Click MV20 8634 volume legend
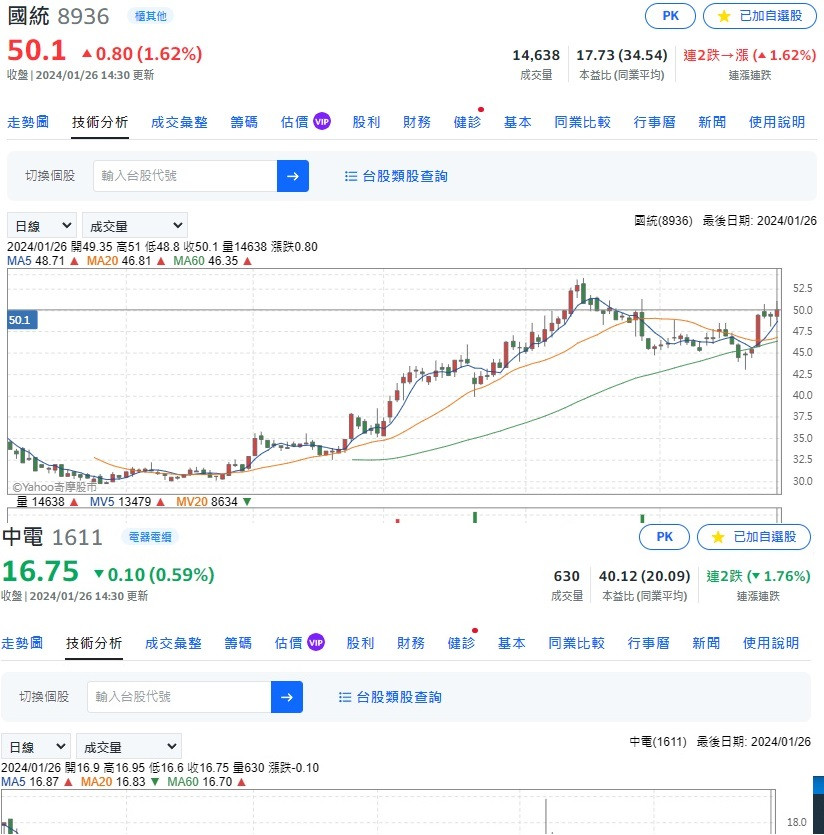Viewport: 824px width, 835px height. click(x=213, y=502)
